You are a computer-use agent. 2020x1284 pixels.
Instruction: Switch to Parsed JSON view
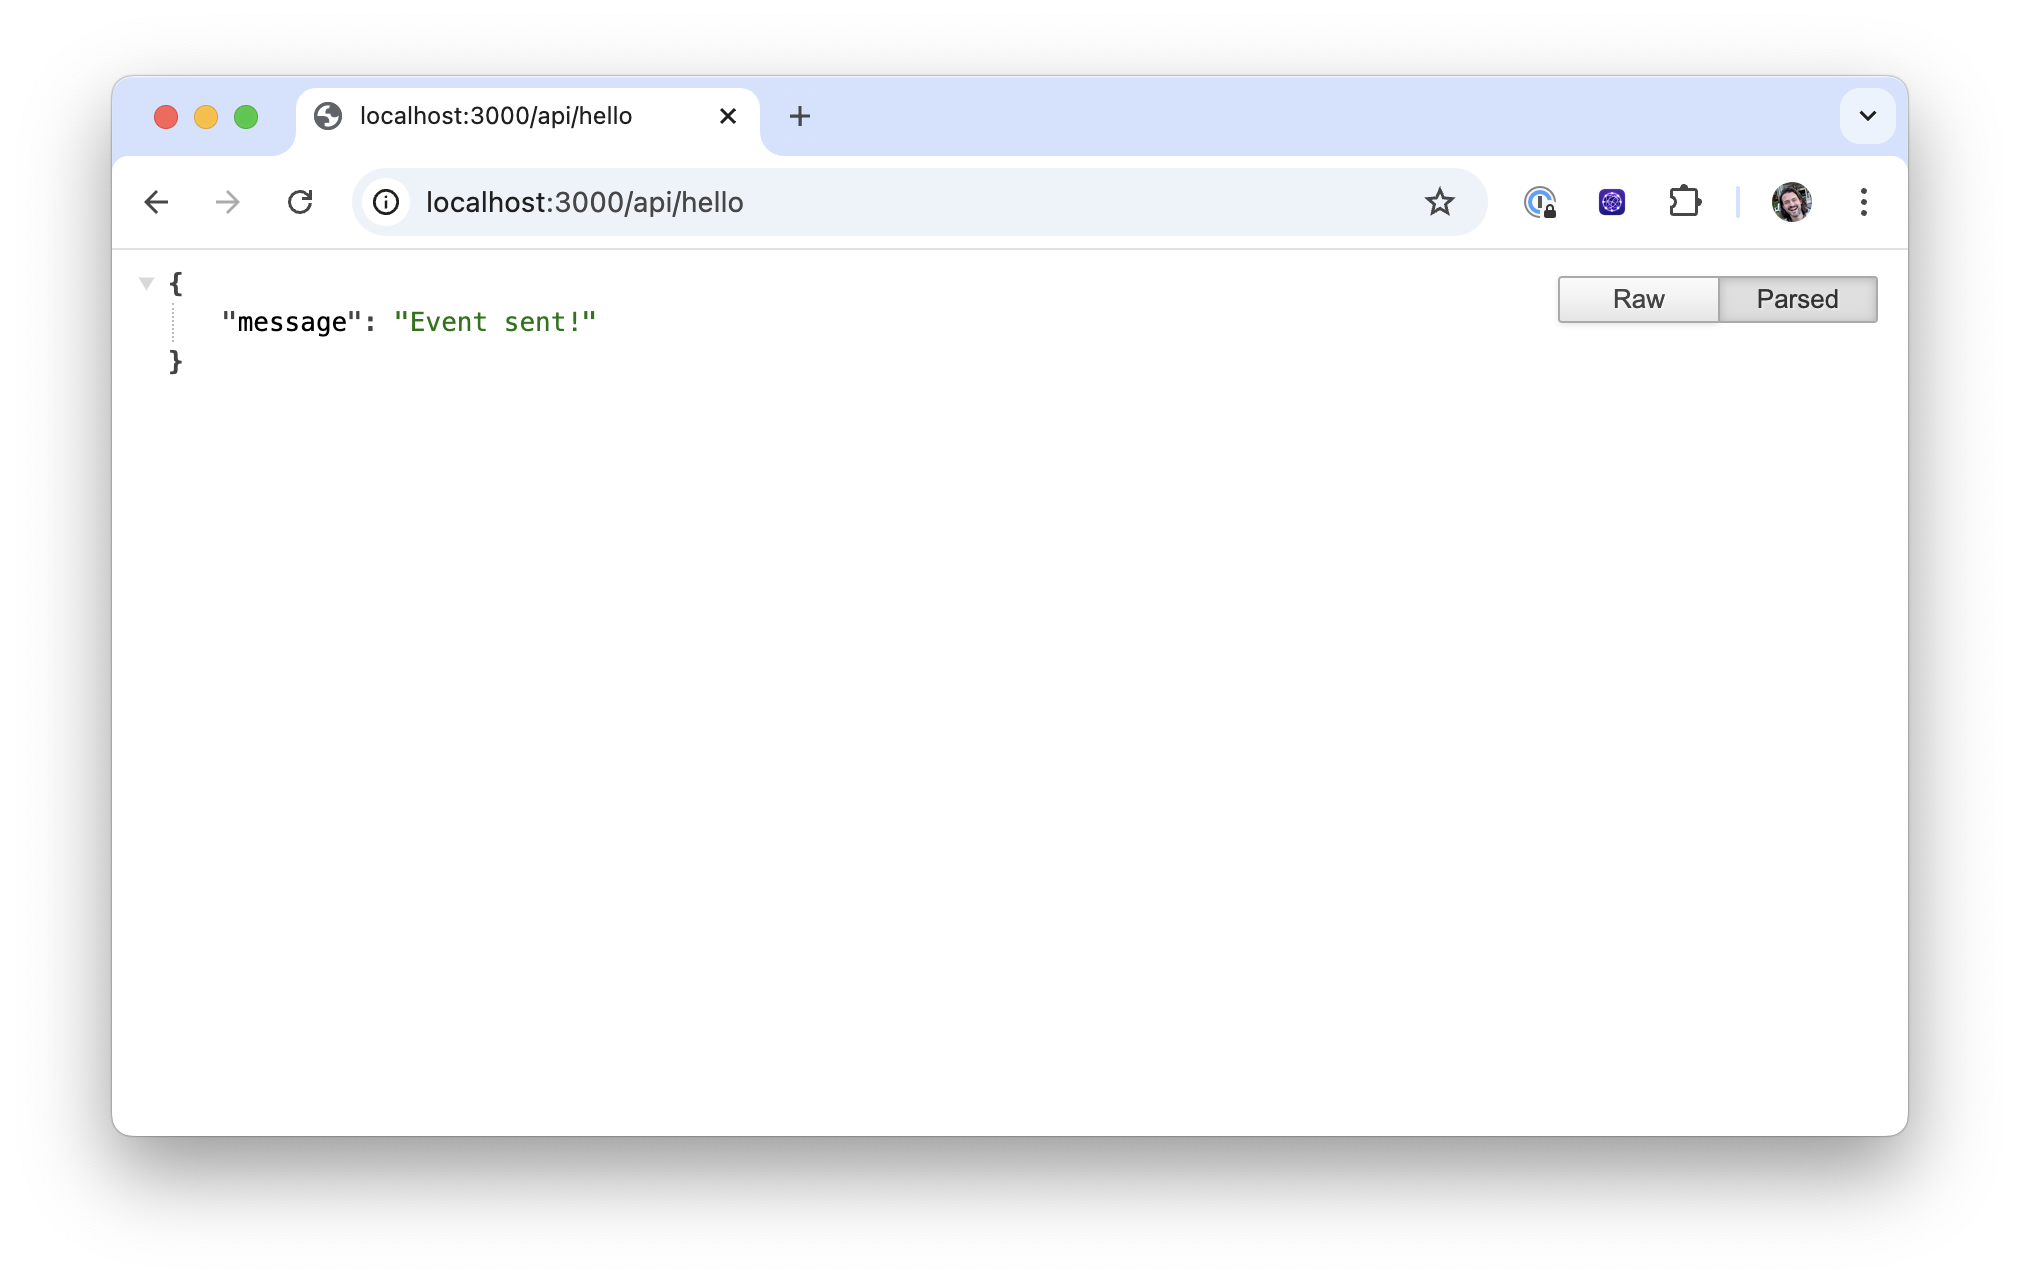coord(1797,299)
